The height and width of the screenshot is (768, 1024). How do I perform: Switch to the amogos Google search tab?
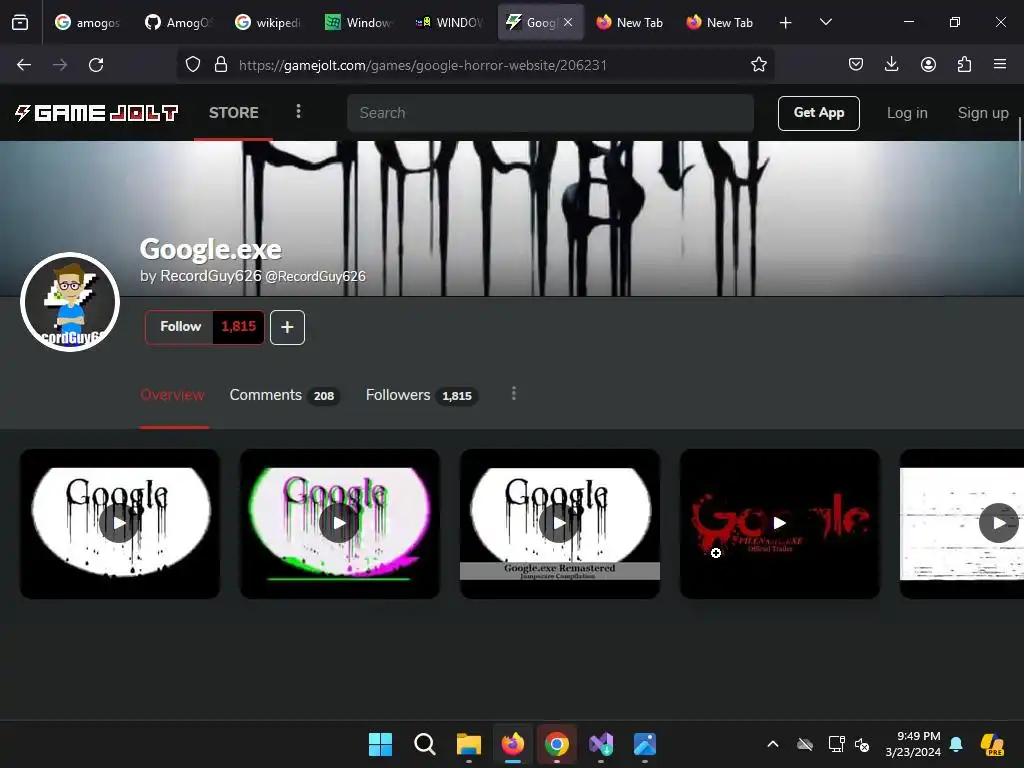coord(88,22)
